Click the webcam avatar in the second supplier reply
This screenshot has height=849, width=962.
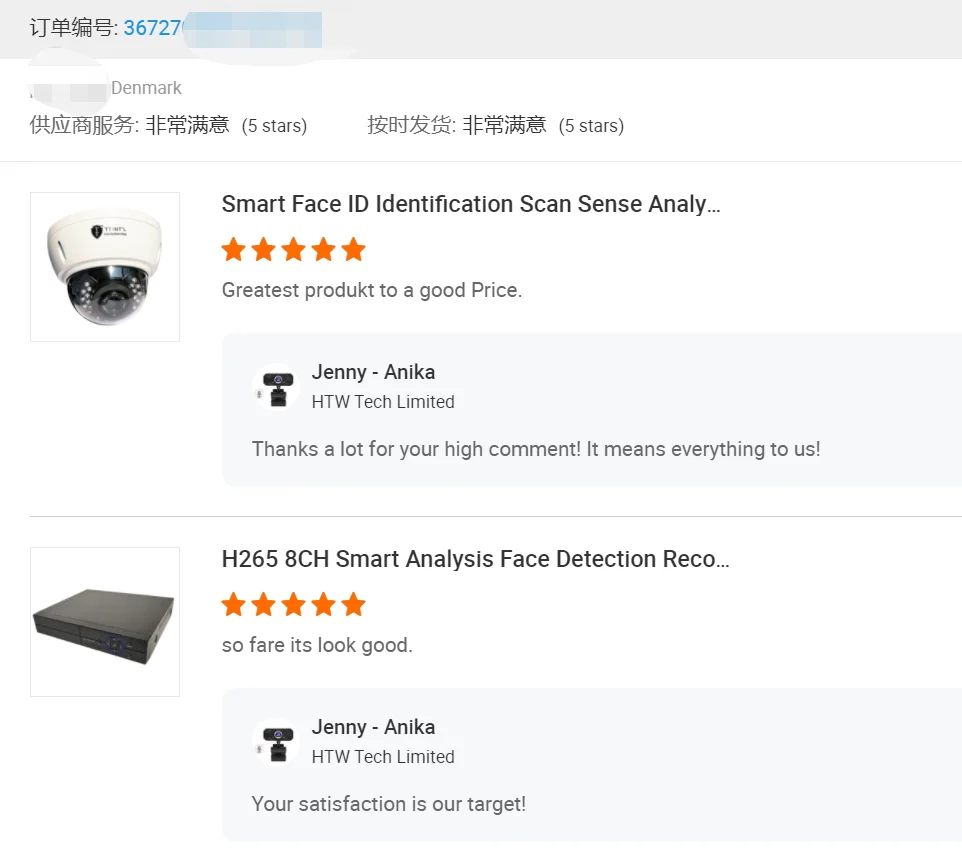(x=276, y=743)
